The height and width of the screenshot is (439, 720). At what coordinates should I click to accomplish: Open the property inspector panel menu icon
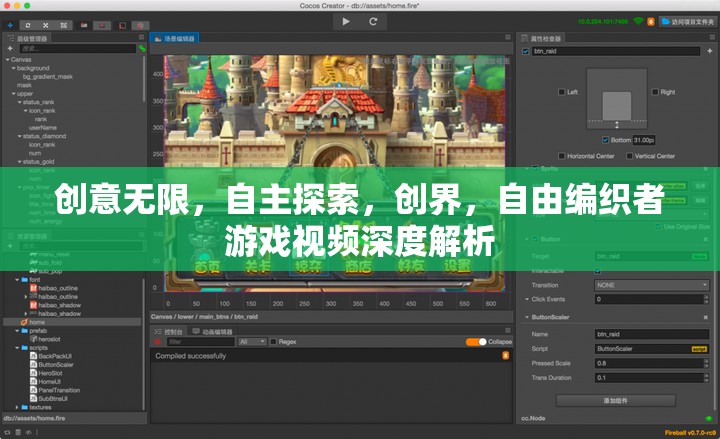712,37
